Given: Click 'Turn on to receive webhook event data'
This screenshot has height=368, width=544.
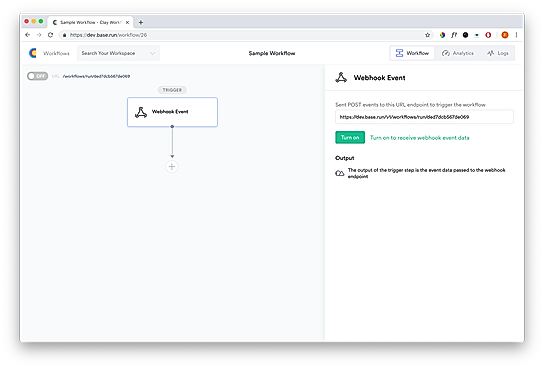Looking at the screenshot, I should pos(419,138).
